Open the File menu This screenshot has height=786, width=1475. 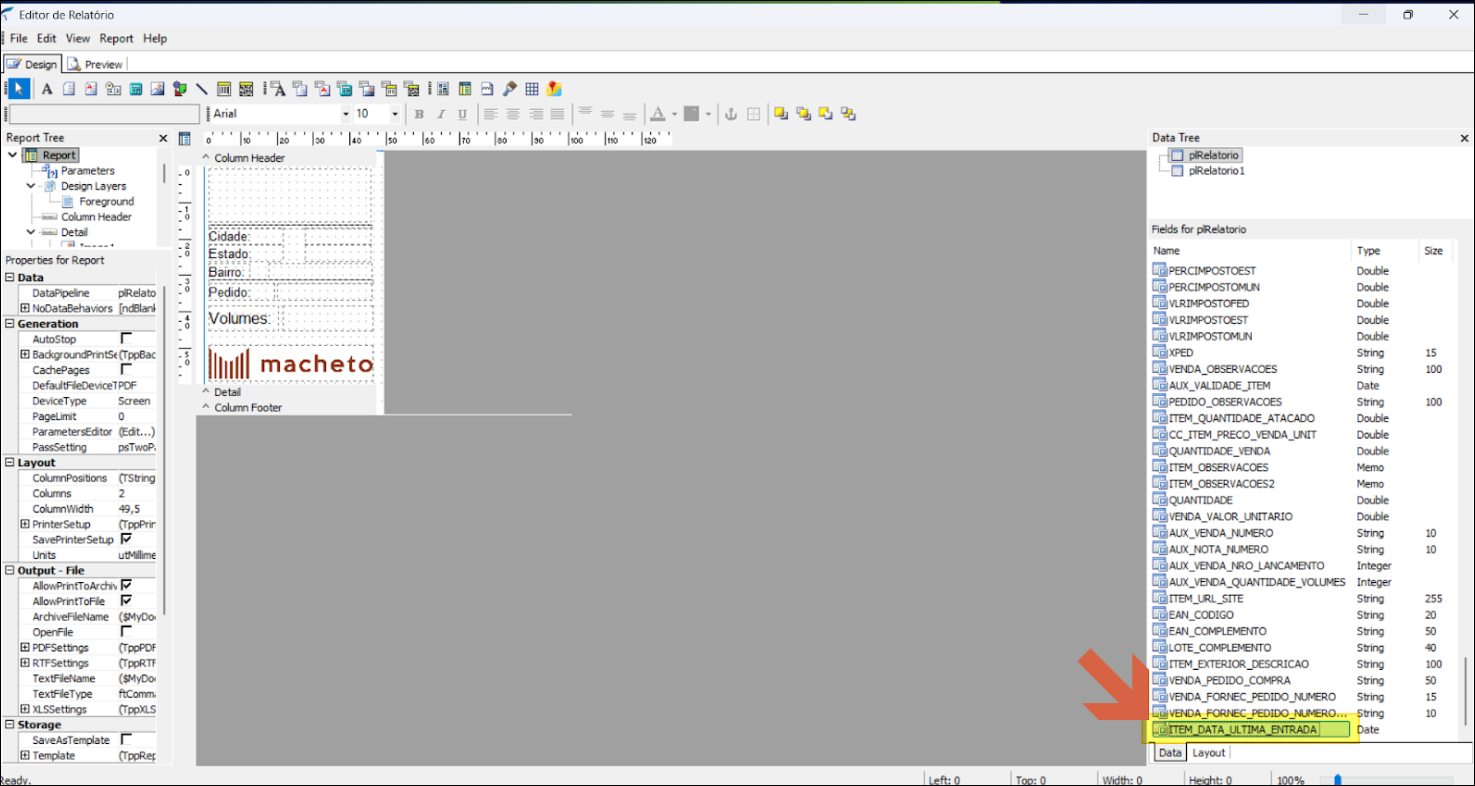coord(19,38)
